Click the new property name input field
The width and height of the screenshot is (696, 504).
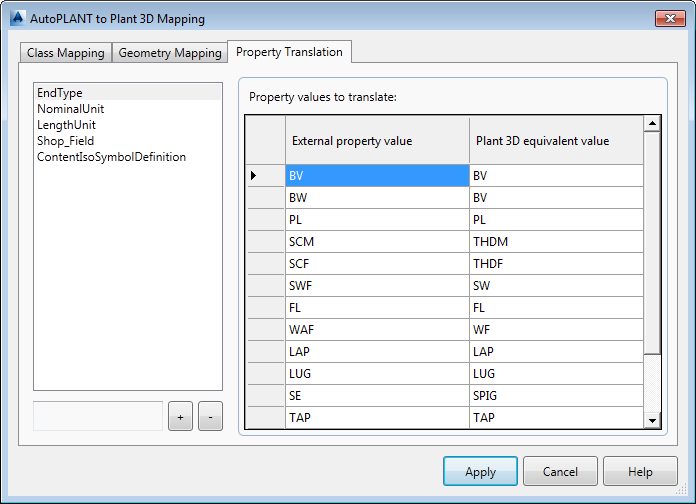(x=98, y=416)
